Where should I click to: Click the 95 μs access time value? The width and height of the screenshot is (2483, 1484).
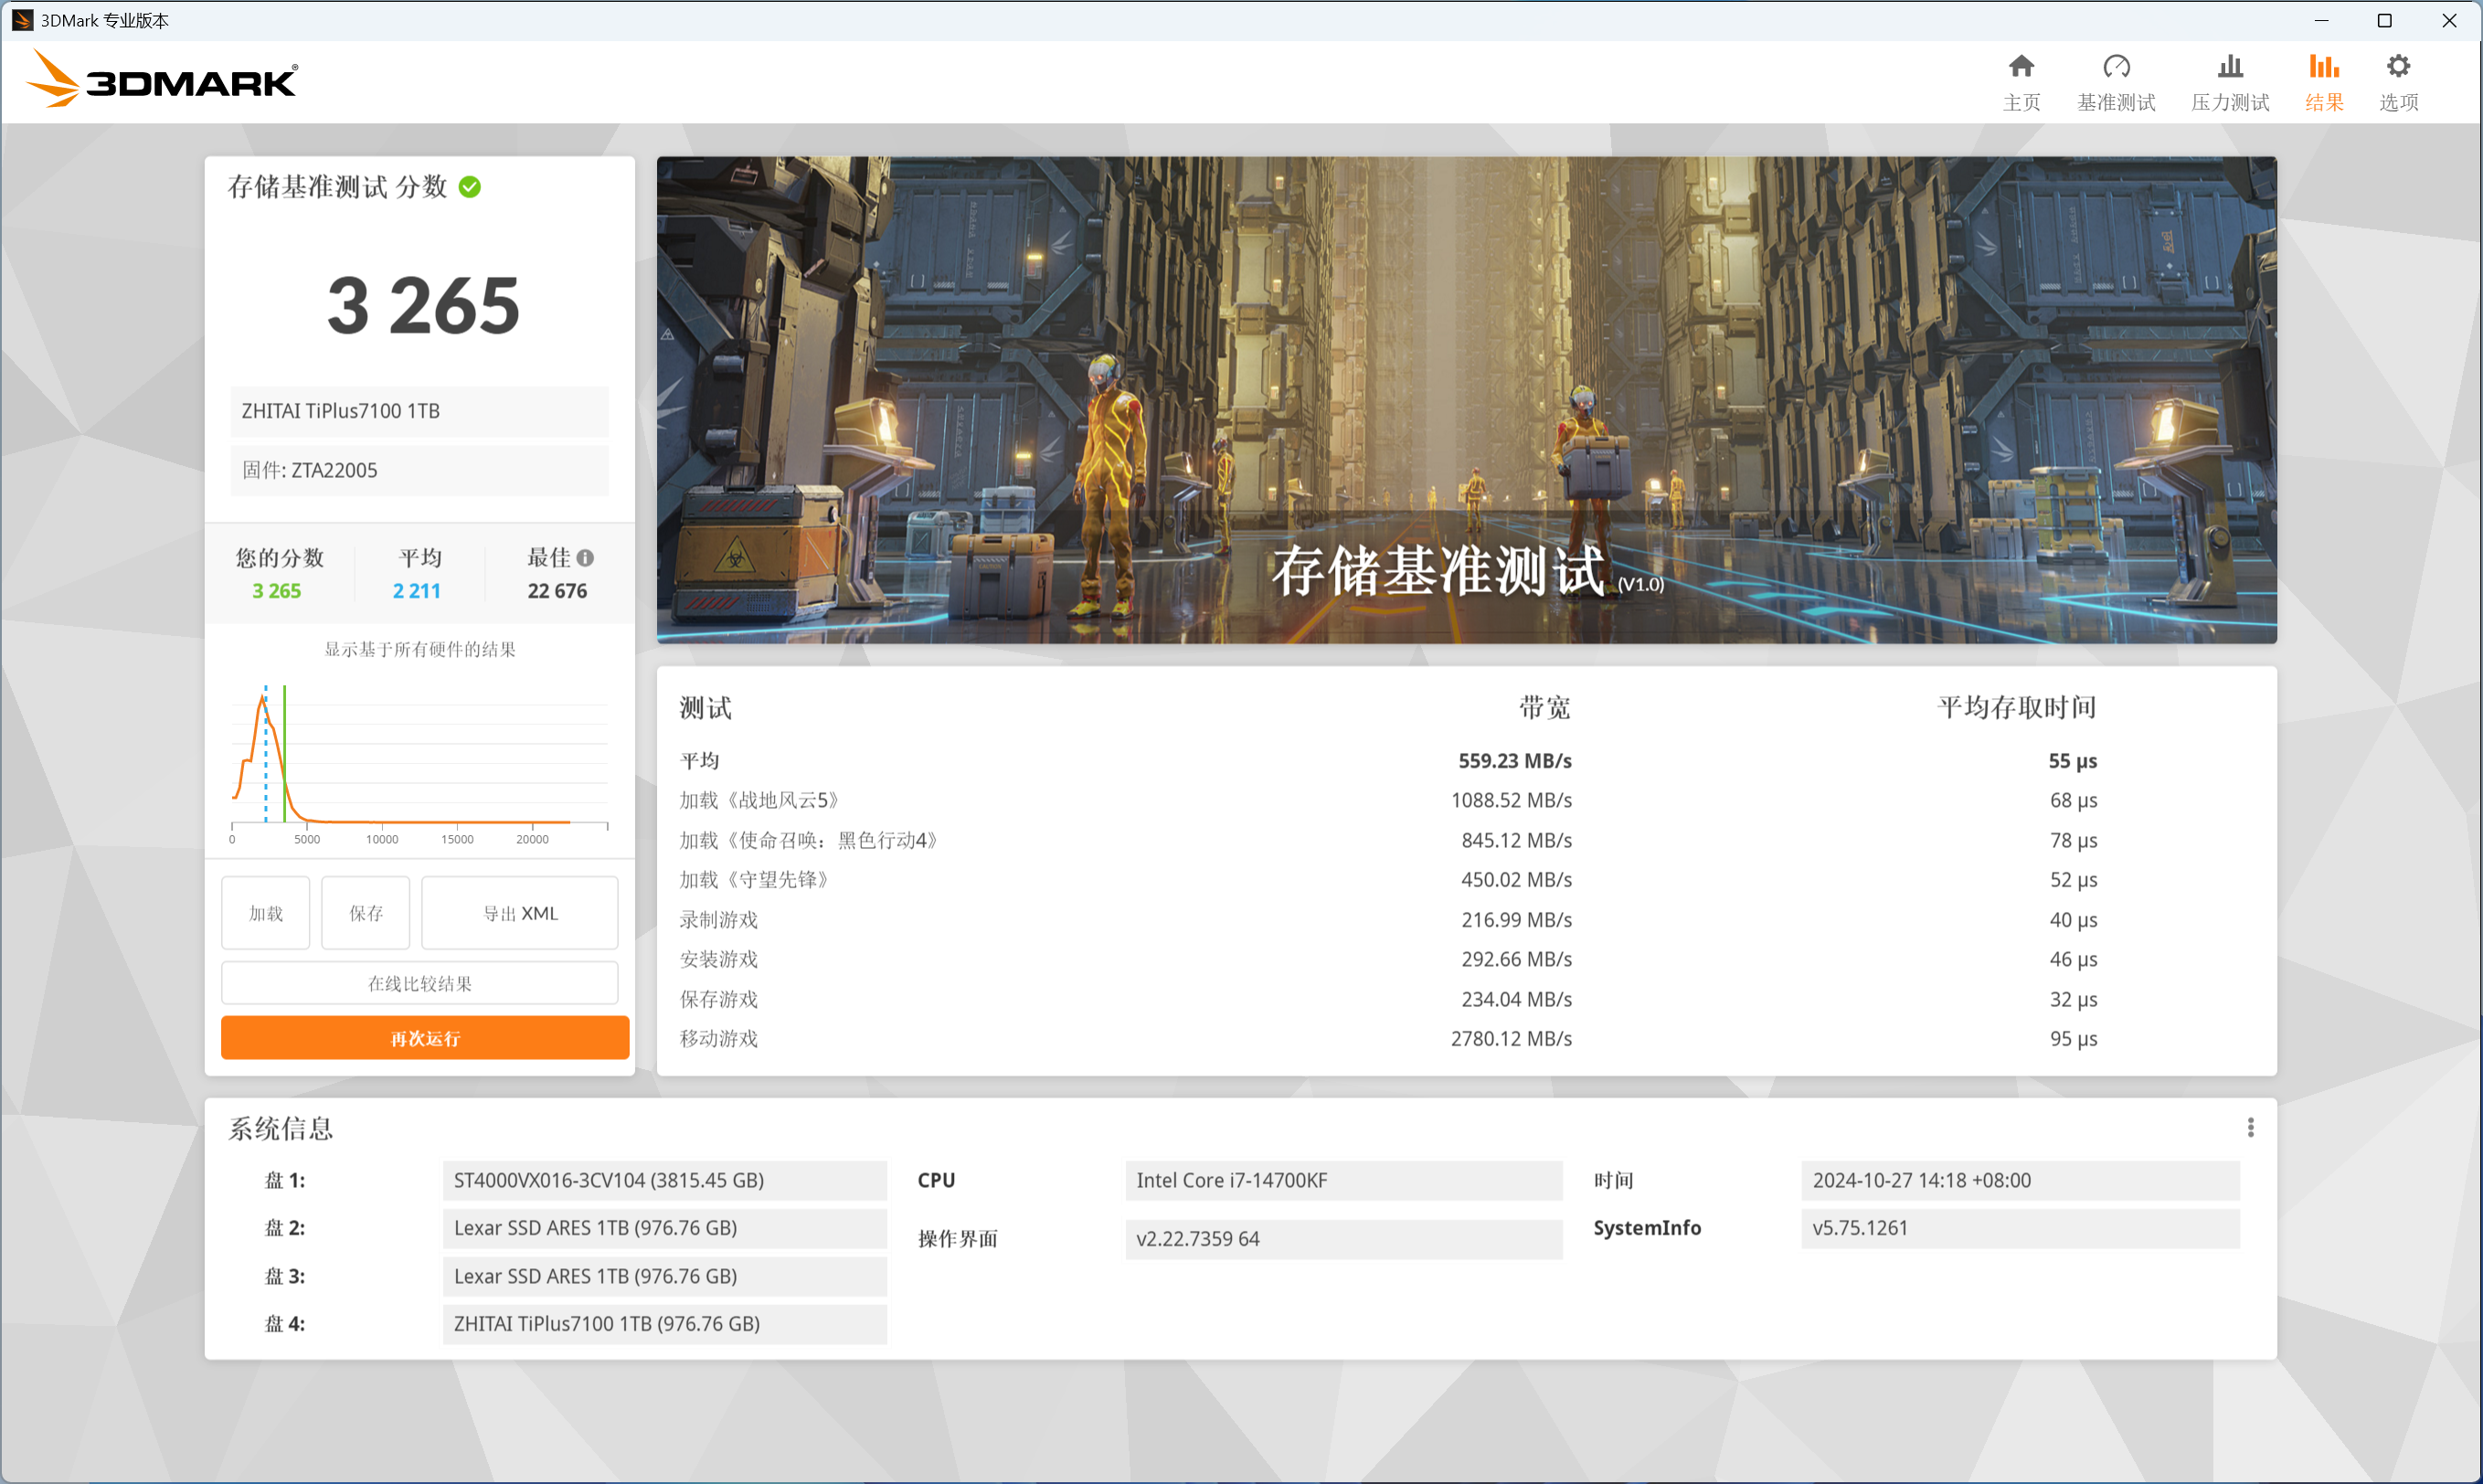(x=2073, y=1039)
